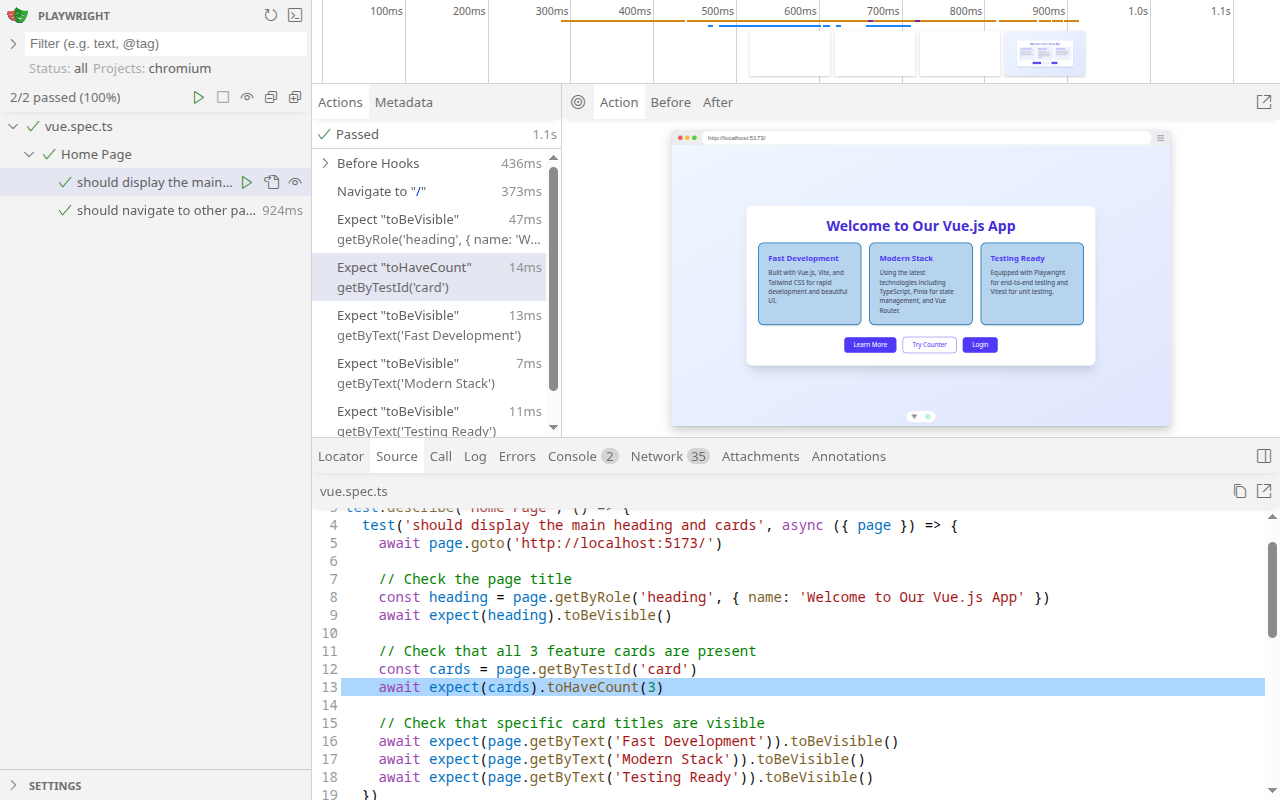Toggle the output terminal icon
Image resolution: width=1280 pixels, height=800 pixels.
(295, 15)
